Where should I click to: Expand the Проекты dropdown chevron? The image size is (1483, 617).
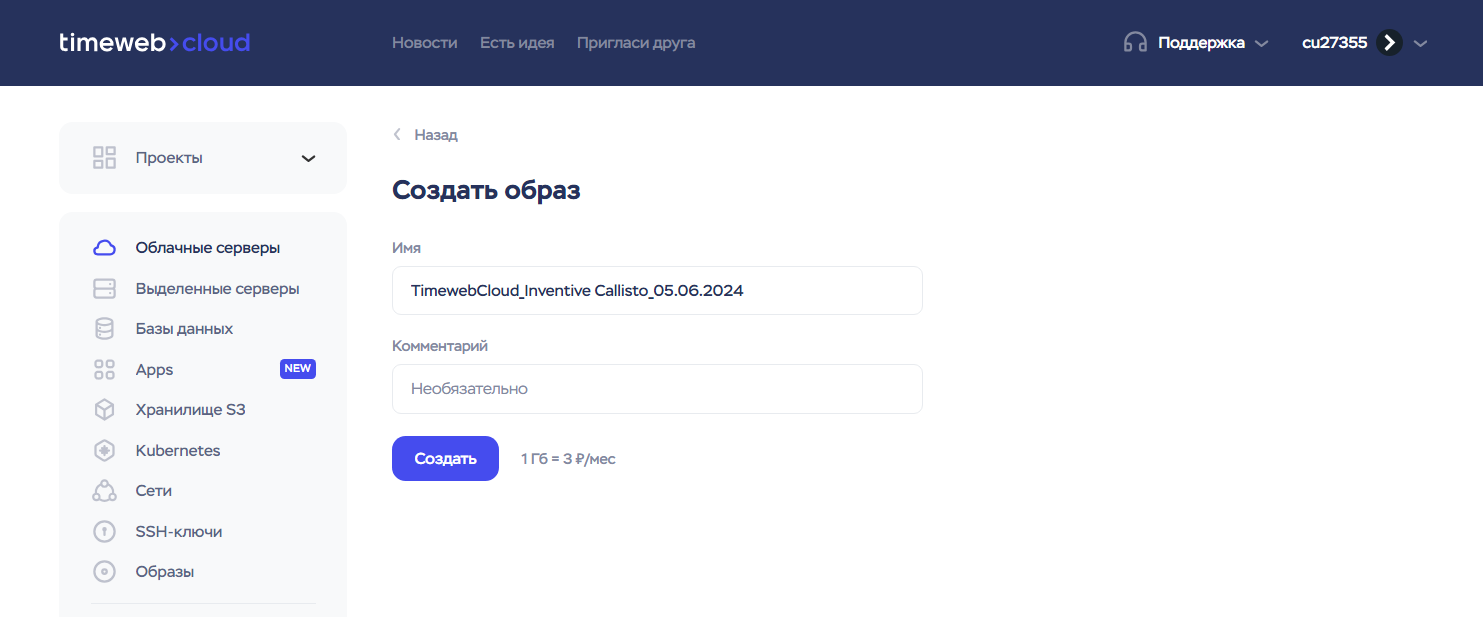click(x=309, y=158)
